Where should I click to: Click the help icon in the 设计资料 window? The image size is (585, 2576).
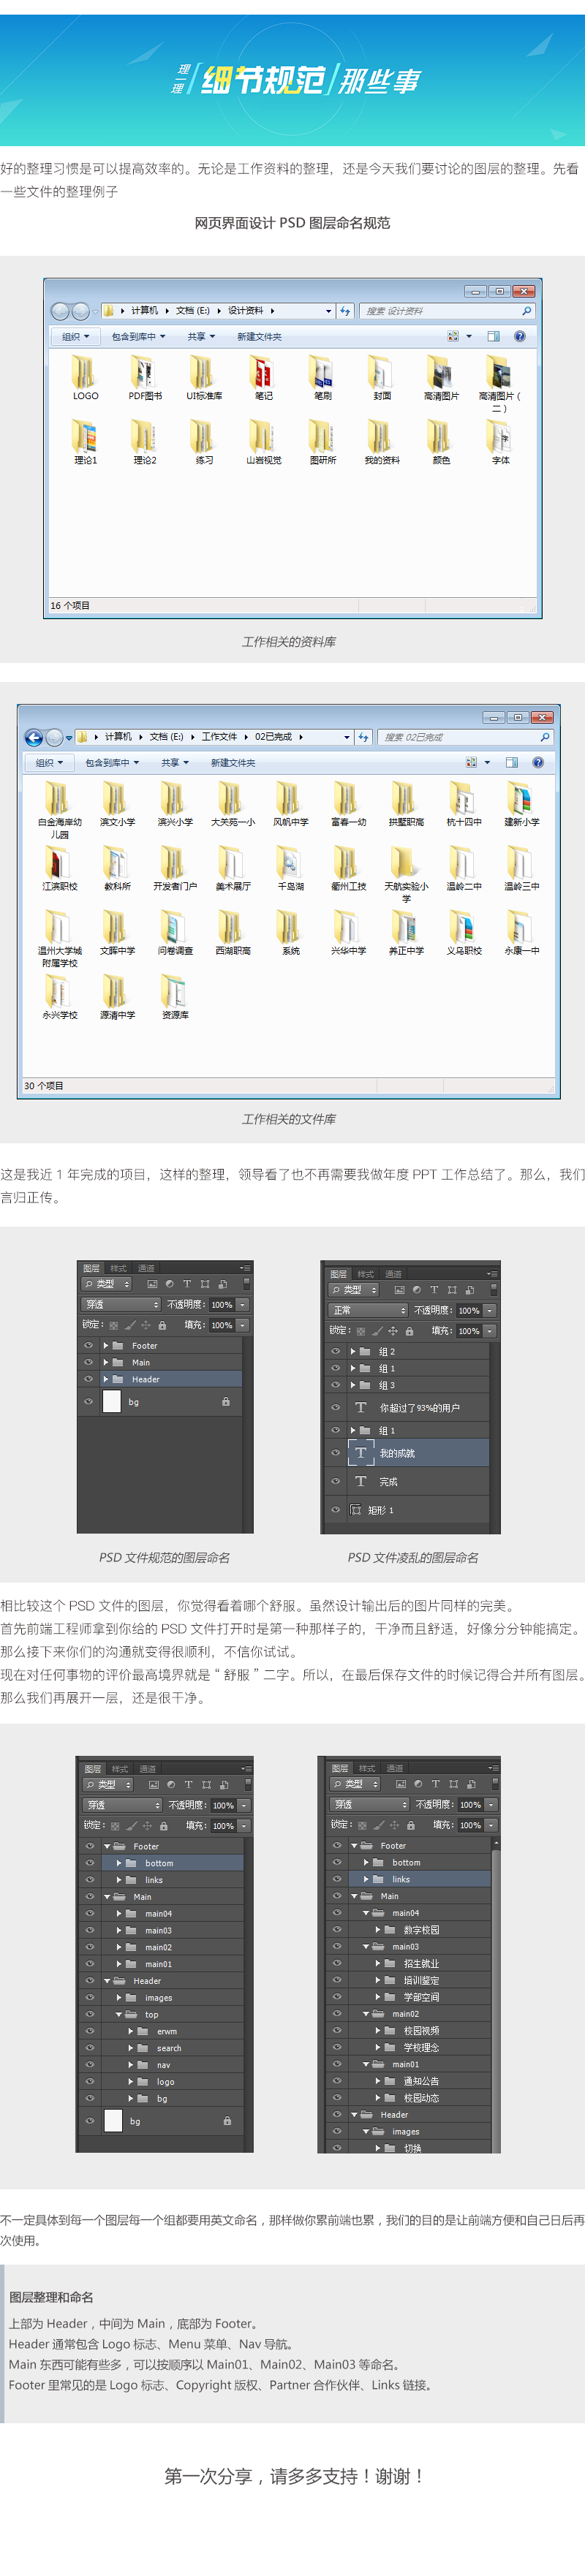tap(520, 337)
